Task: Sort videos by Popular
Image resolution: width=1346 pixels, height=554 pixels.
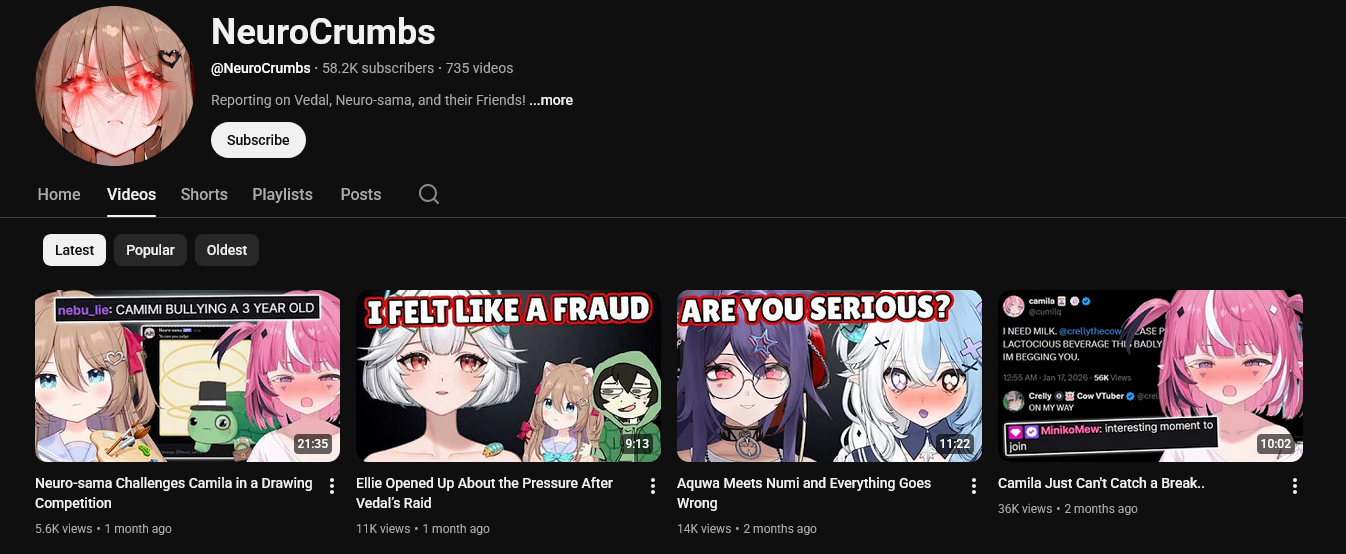Action: coord(150,250)
